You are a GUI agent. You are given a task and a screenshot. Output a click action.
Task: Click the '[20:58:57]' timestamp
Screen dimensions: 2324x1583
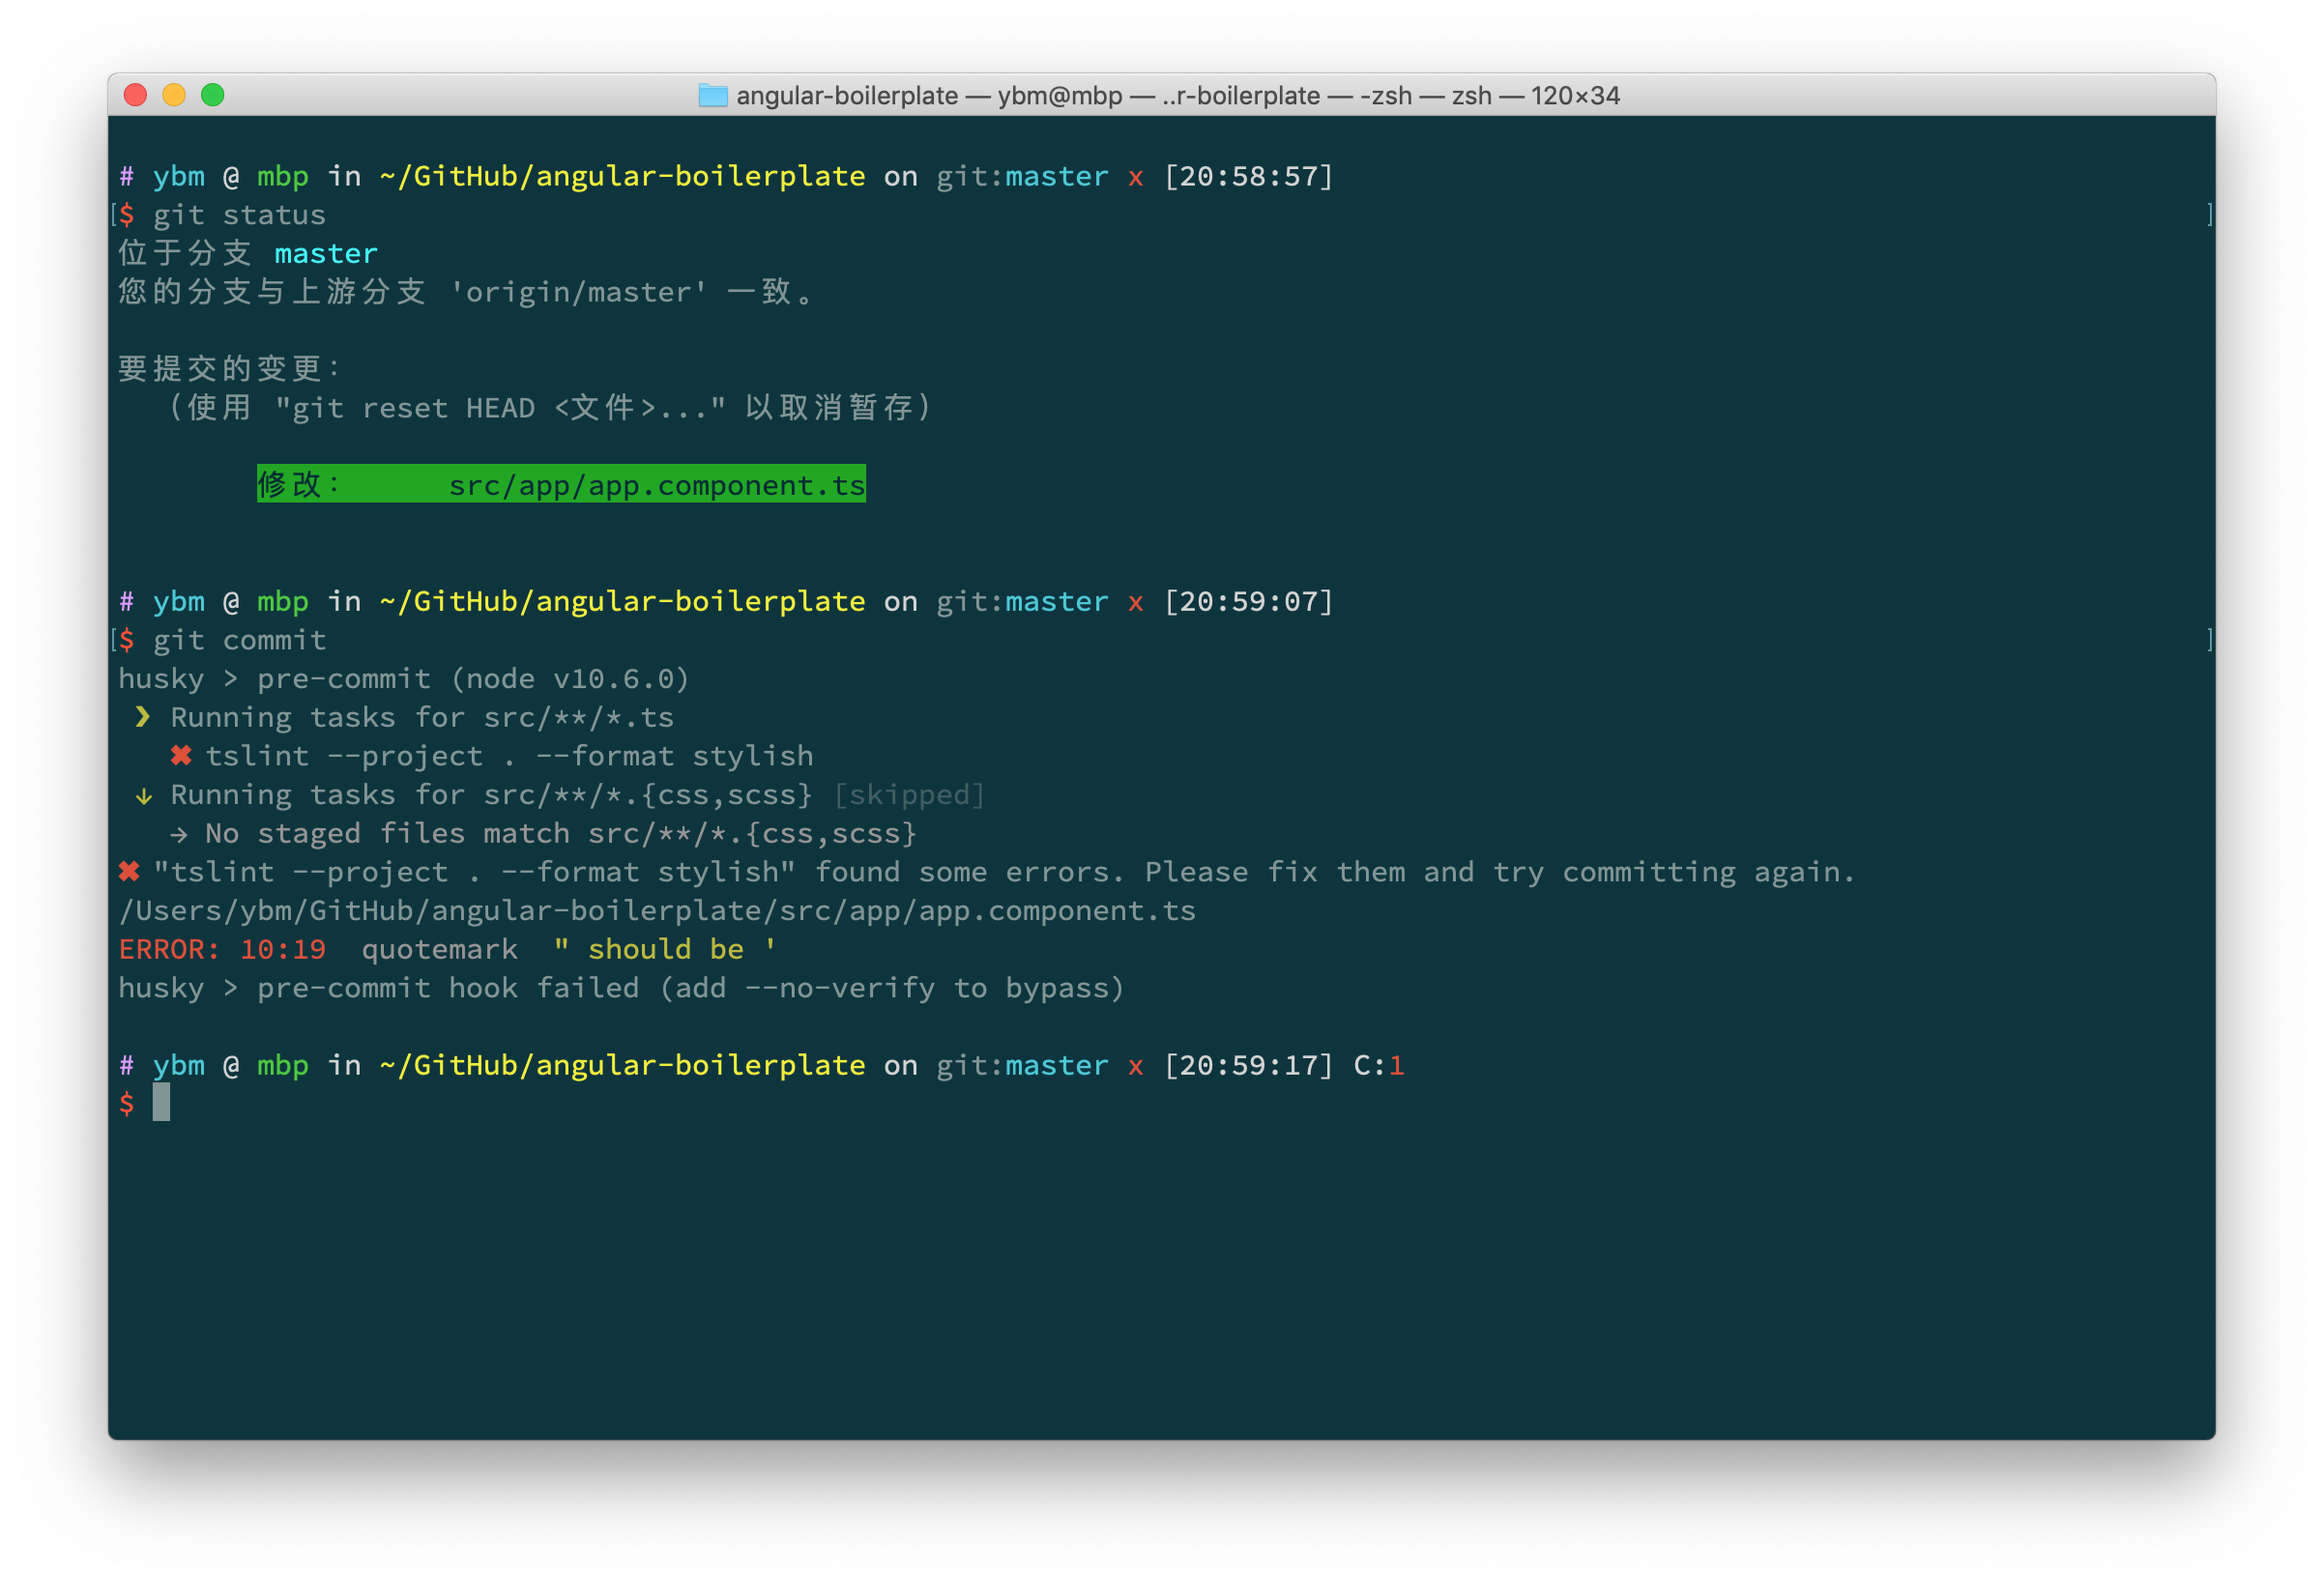tap(1249, 177)
